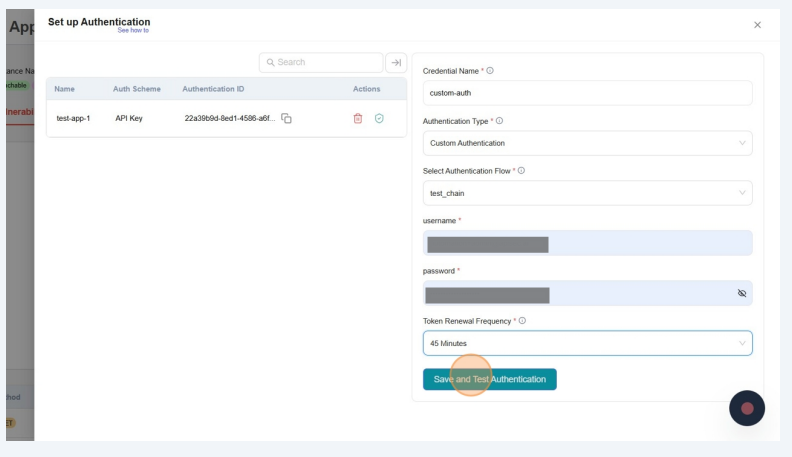Click the collapse panel arrow beside Search
792x457 pixels.
[x=396, y=62]
